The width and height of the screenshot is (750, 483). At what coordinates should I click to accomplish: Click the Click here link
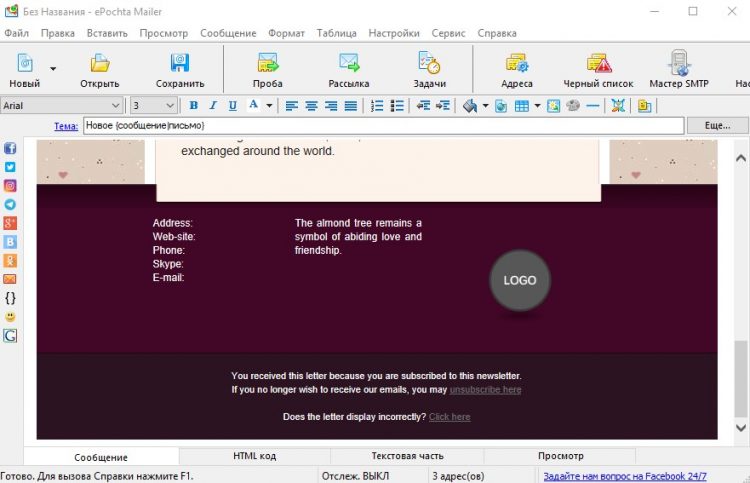(x=450, y=417)
